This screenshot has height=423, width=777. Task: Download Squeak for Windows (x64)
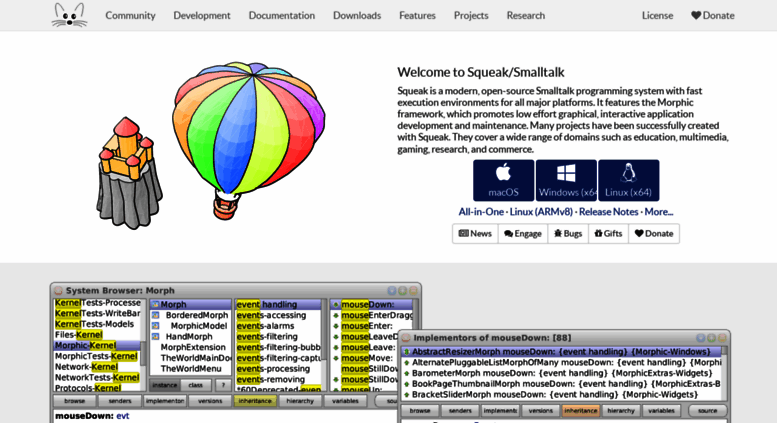tap(566, 180)
